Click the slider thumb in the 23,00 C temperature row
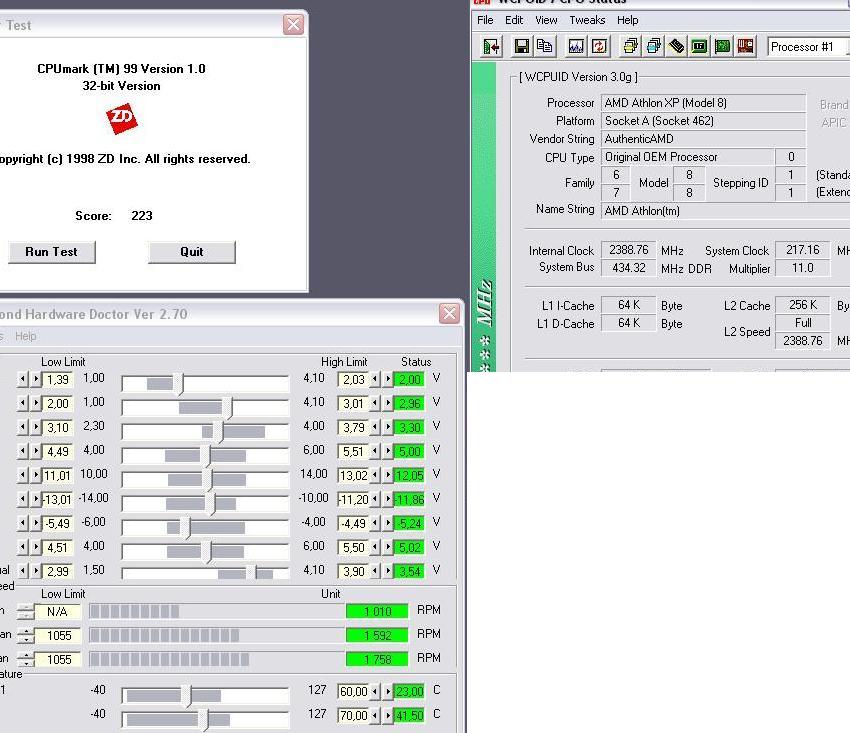 186,695
